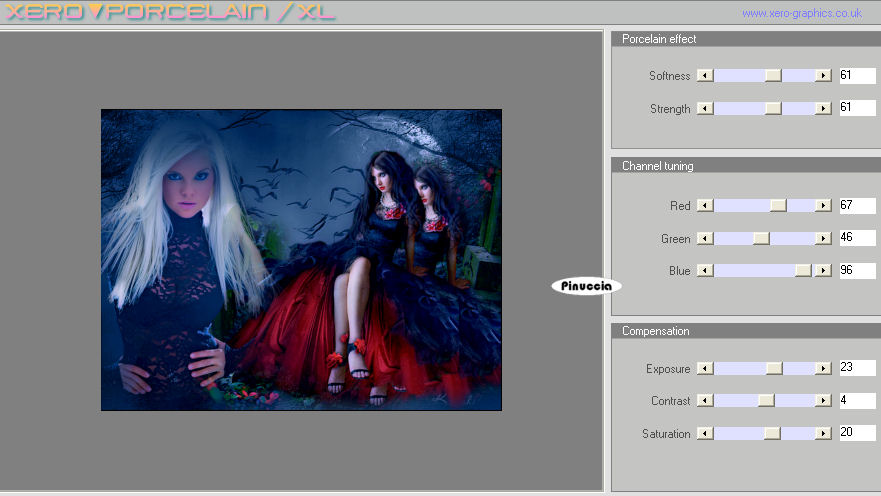Decrease Blue channel with left arrow
The width and height of the screenshot is (881, 496).
coord(705,271)
